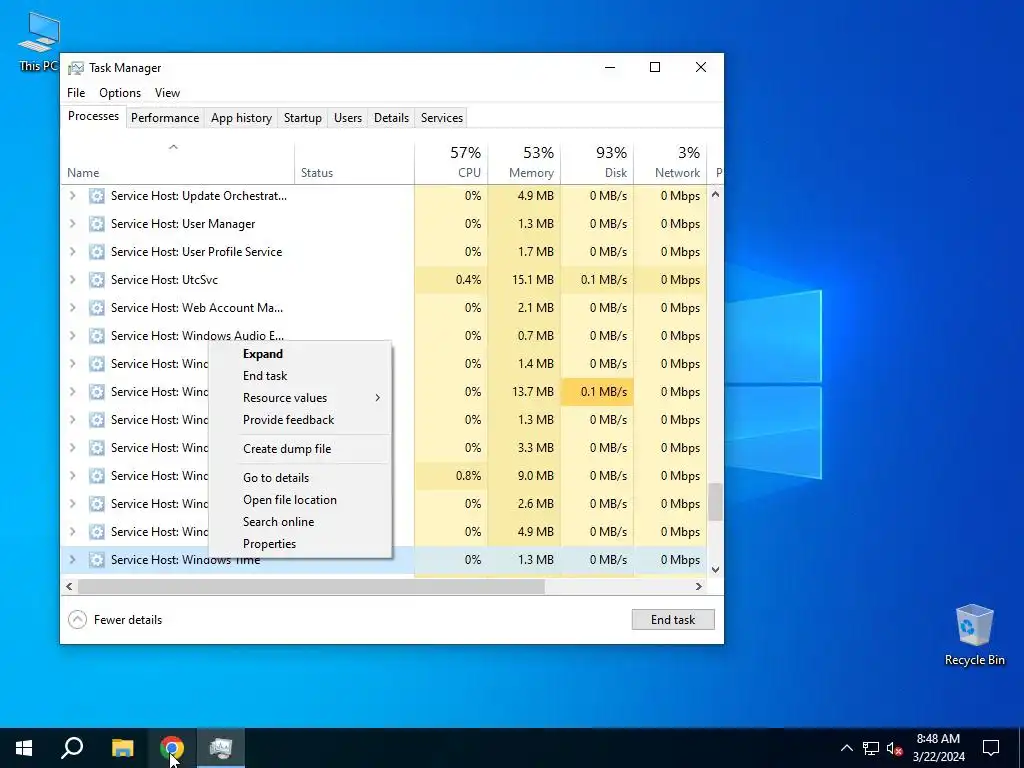Choose Expand in context menu
The image size is (1024, 768).
tap(300, 354)
